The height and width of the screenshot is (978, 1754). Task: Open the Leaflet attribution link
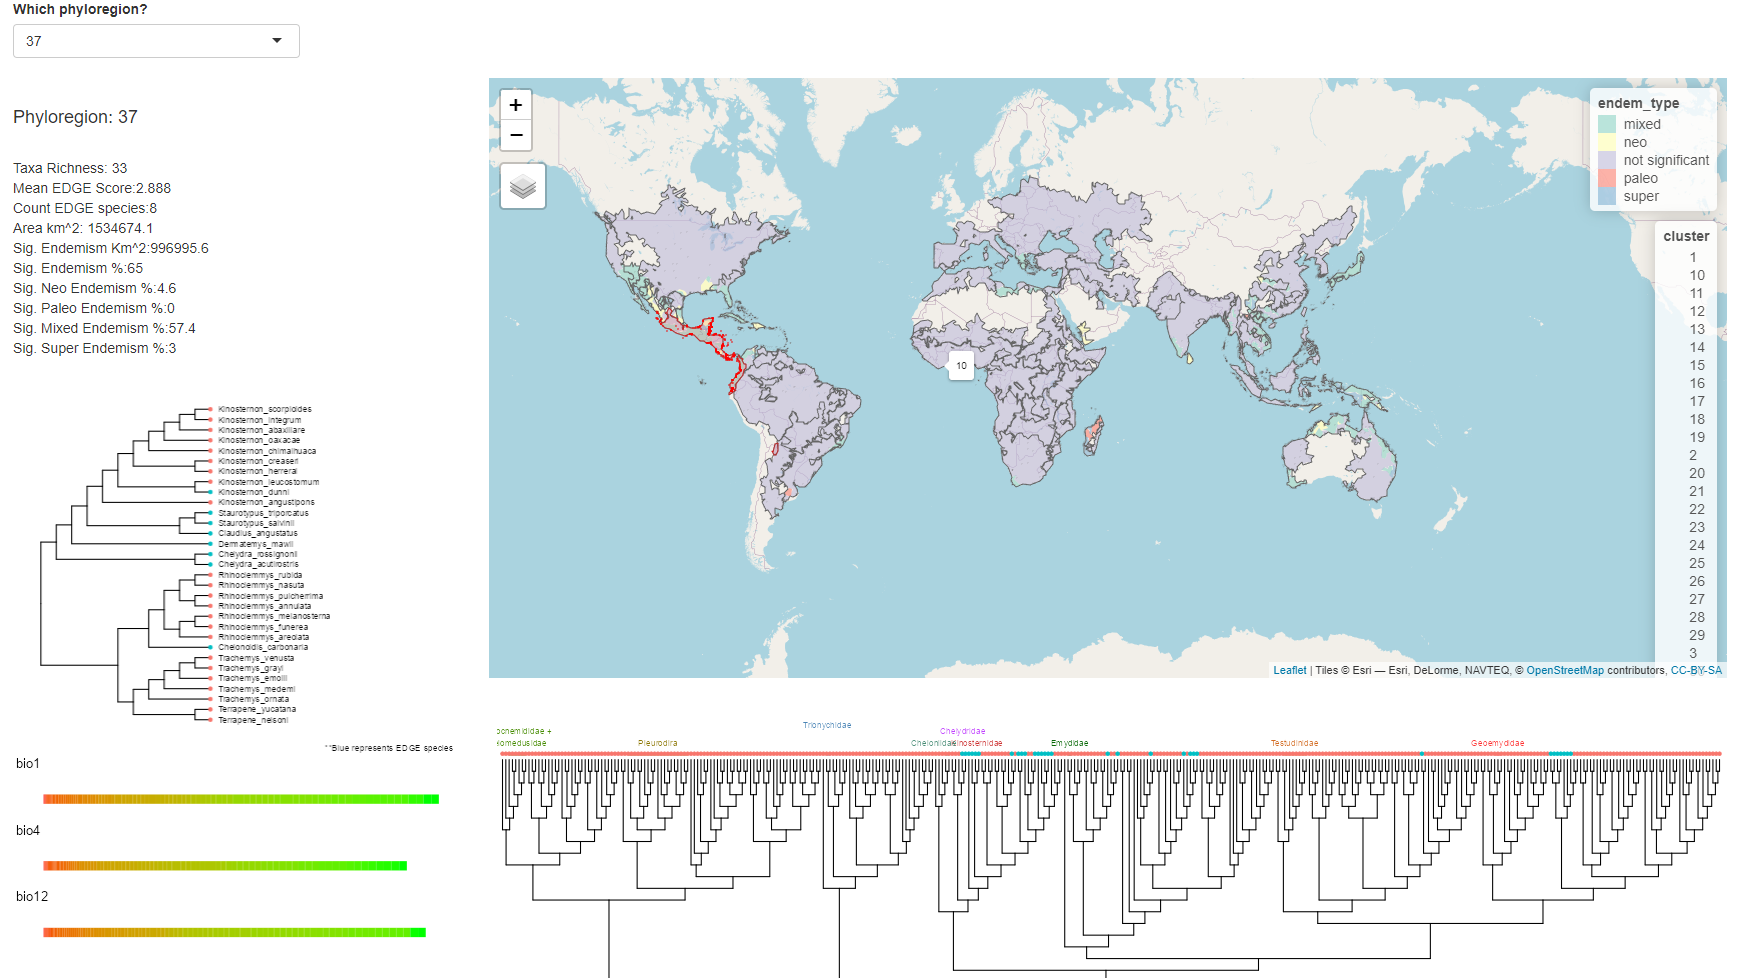tap(1290, 670)
